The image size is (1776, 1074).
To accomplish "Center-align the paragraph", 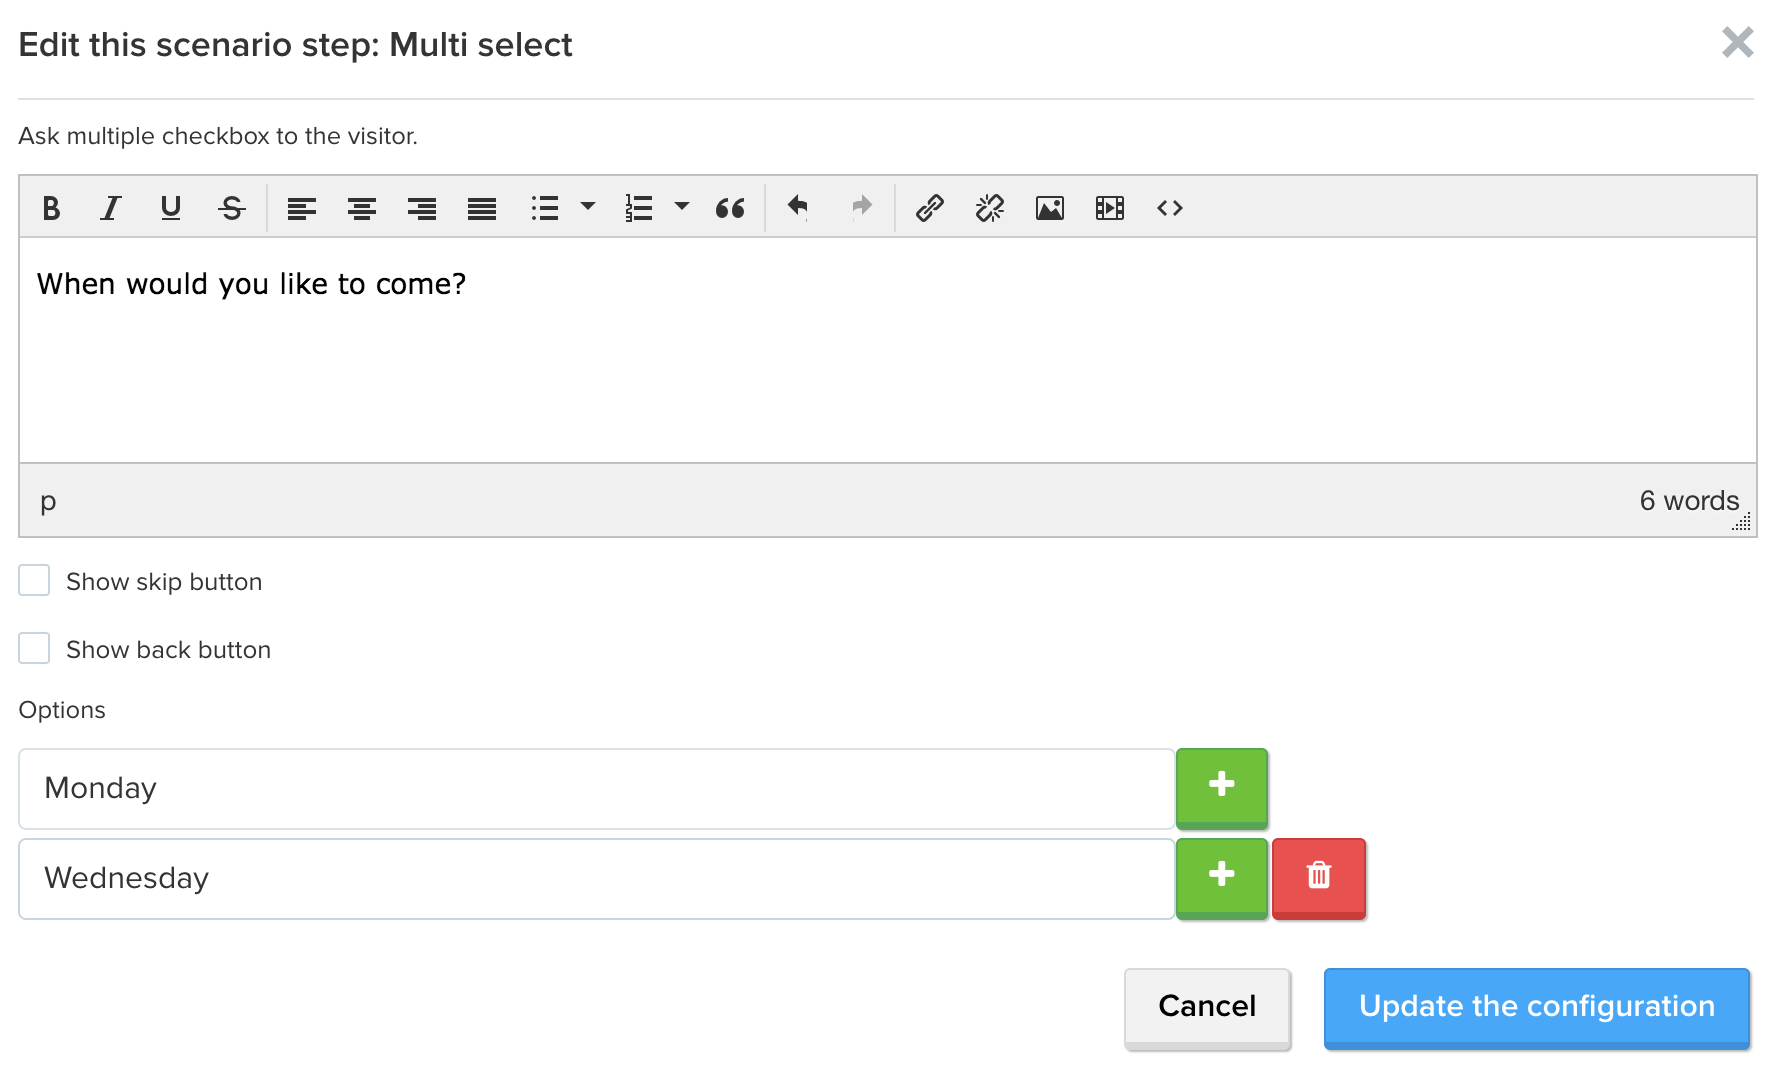I will click(x=362, y=208).
